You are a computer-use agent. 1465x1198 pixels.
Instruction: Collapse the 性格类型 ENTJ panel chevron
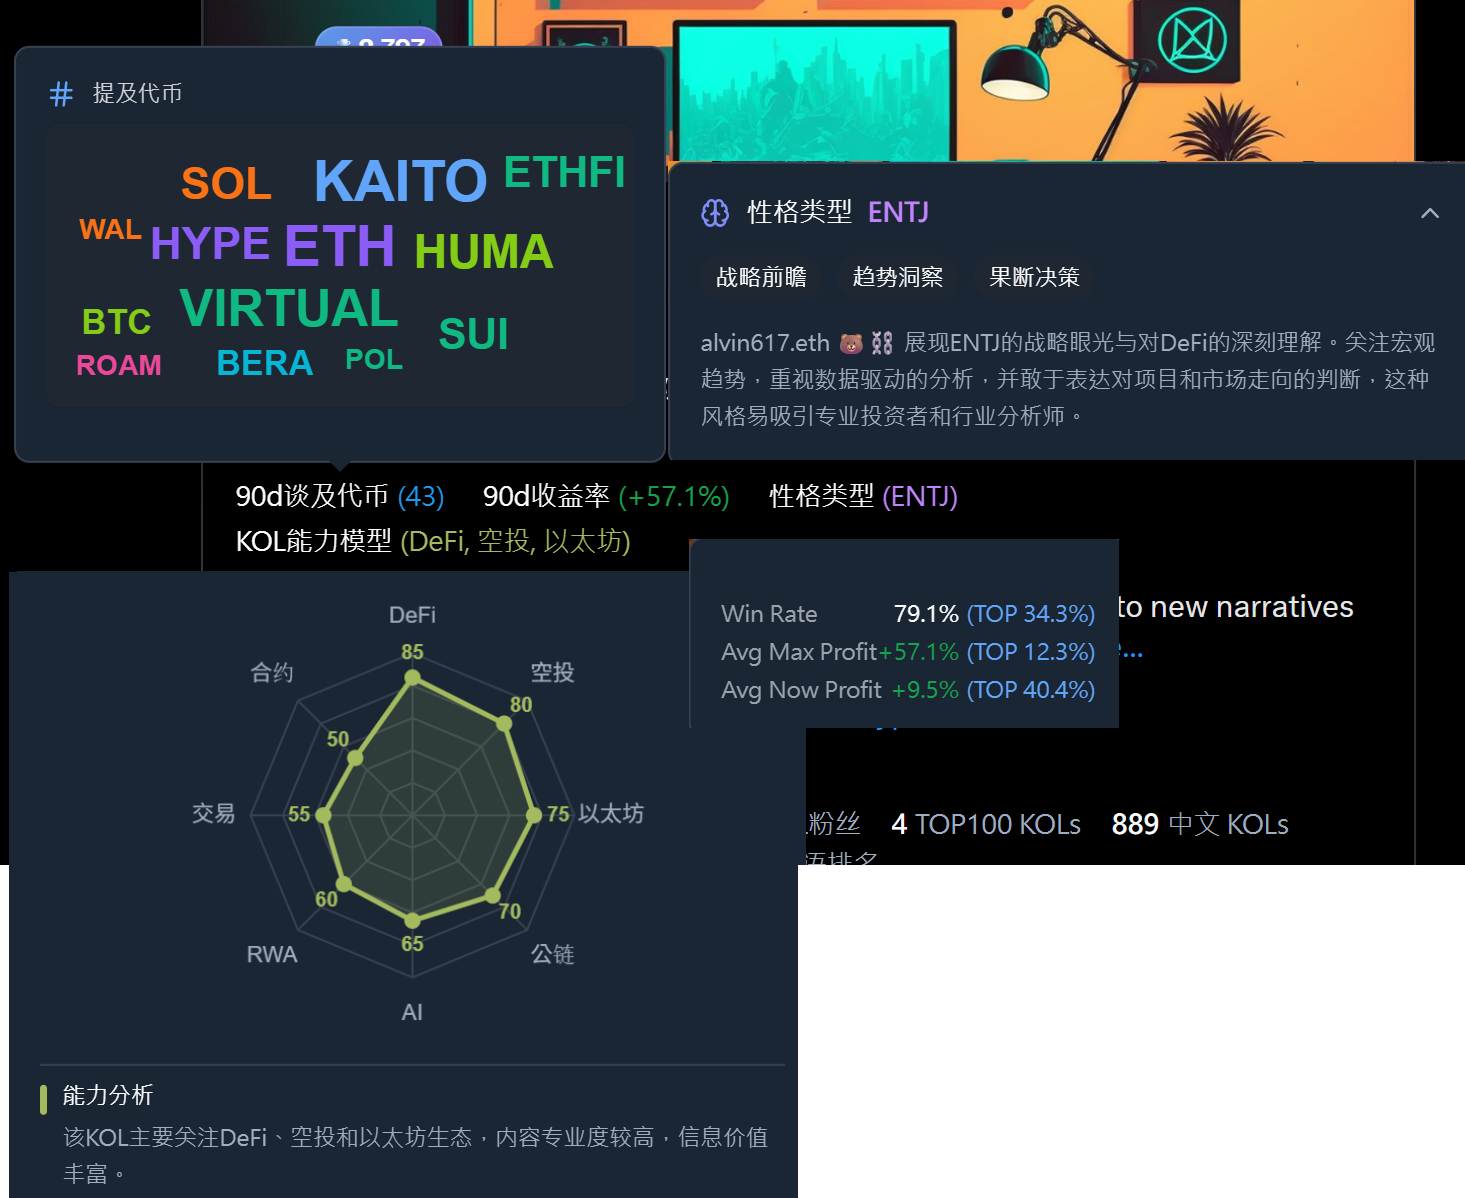1430,213
